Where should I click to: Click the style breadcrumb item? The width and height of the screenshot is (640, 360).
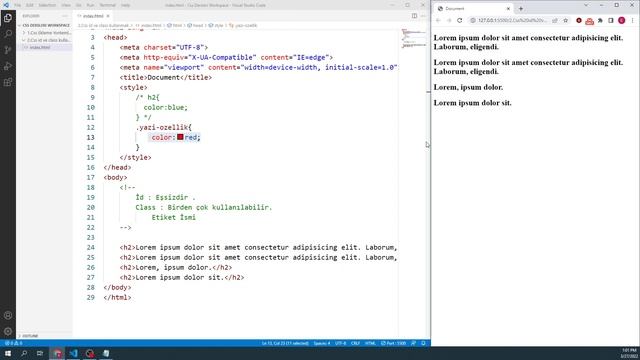click(216, 25)
